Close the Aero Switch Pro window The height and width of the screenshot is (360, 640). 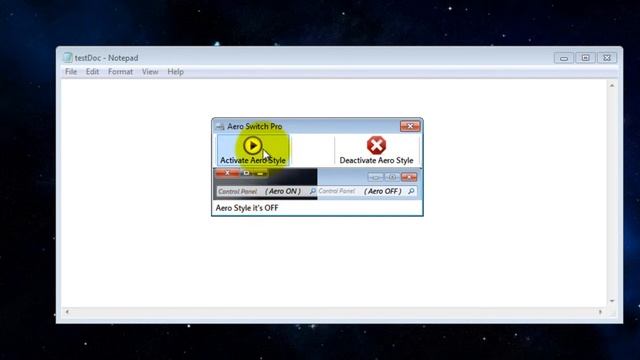tap(410, 126)
